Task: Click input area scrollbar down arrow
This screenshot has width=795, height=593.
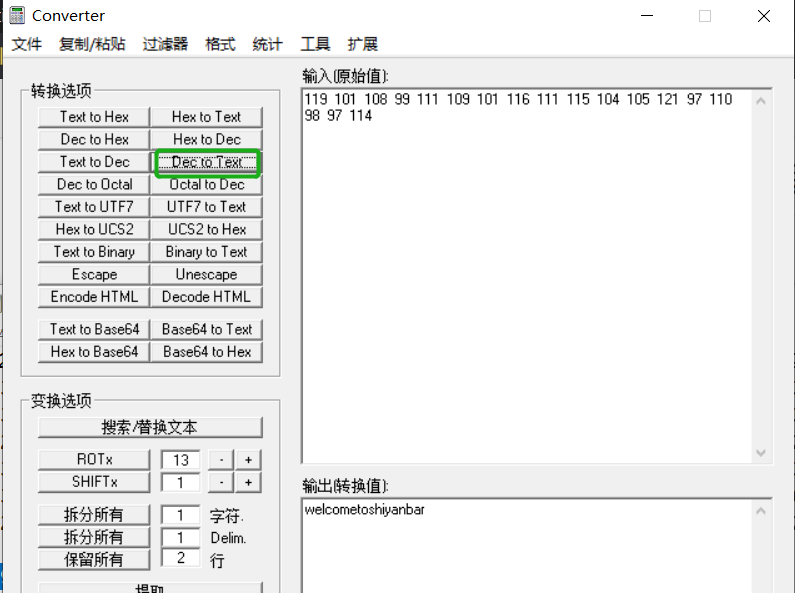Action: point(761,452)
